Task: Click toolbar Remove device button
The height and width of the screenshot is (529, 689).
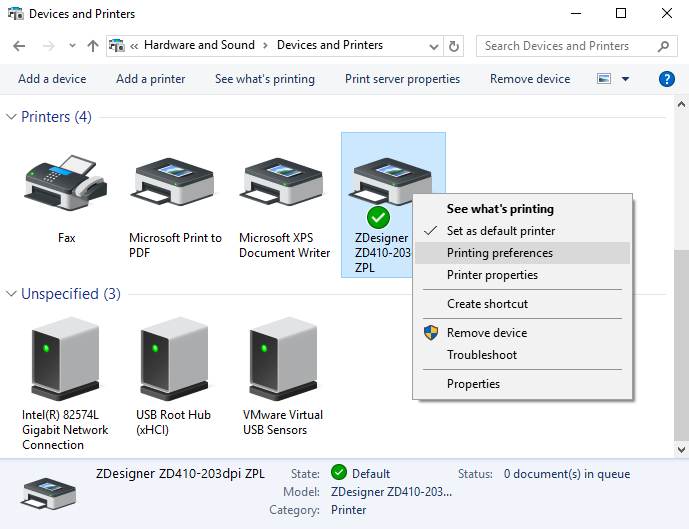Action: [x=530, y=79]
